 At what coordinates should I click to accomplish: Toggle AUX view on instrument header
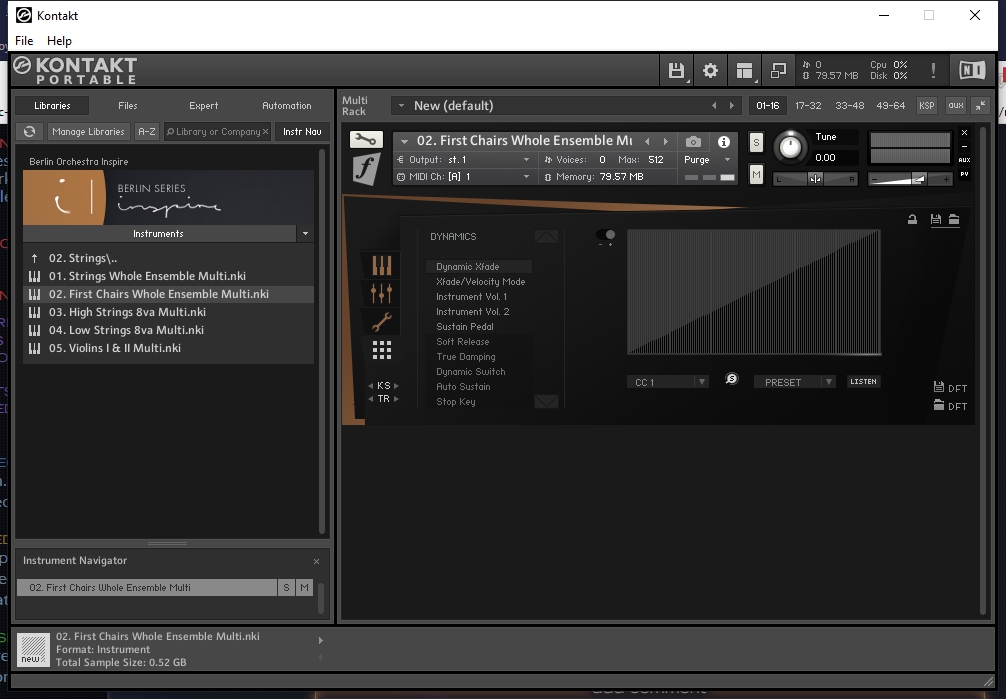[964, 160]
